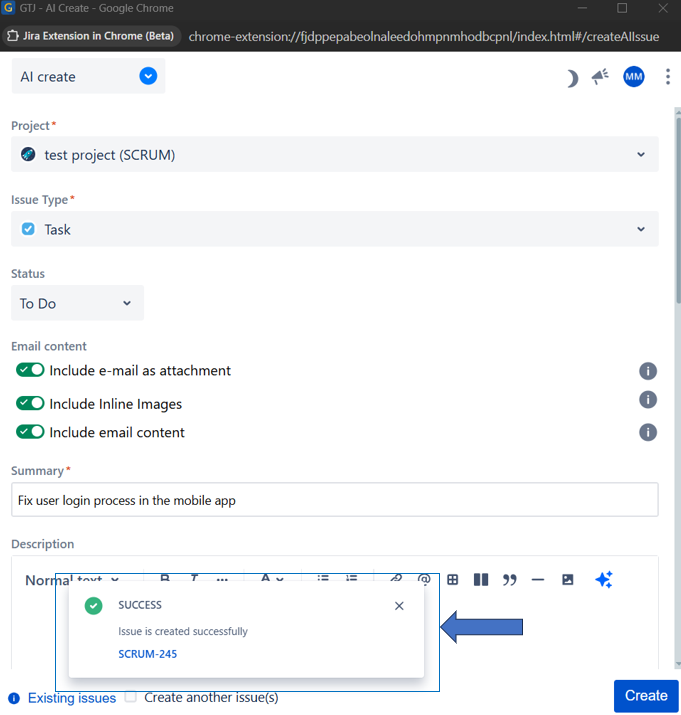Insert a table in the description editor

point(453,580)
